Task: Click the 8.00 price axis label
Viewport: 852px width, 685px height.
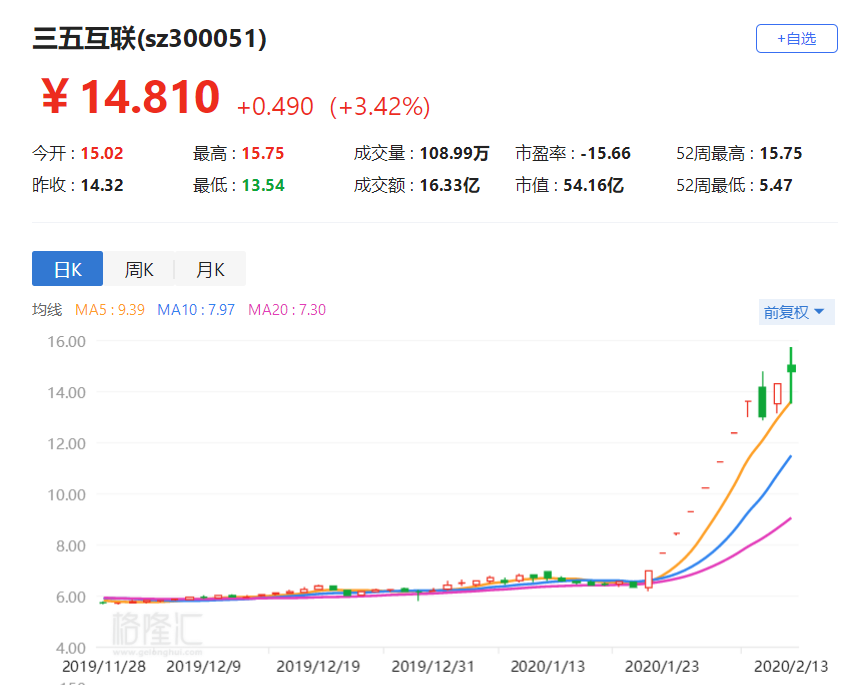Action: pyautogui.click(x=71, y=546)
